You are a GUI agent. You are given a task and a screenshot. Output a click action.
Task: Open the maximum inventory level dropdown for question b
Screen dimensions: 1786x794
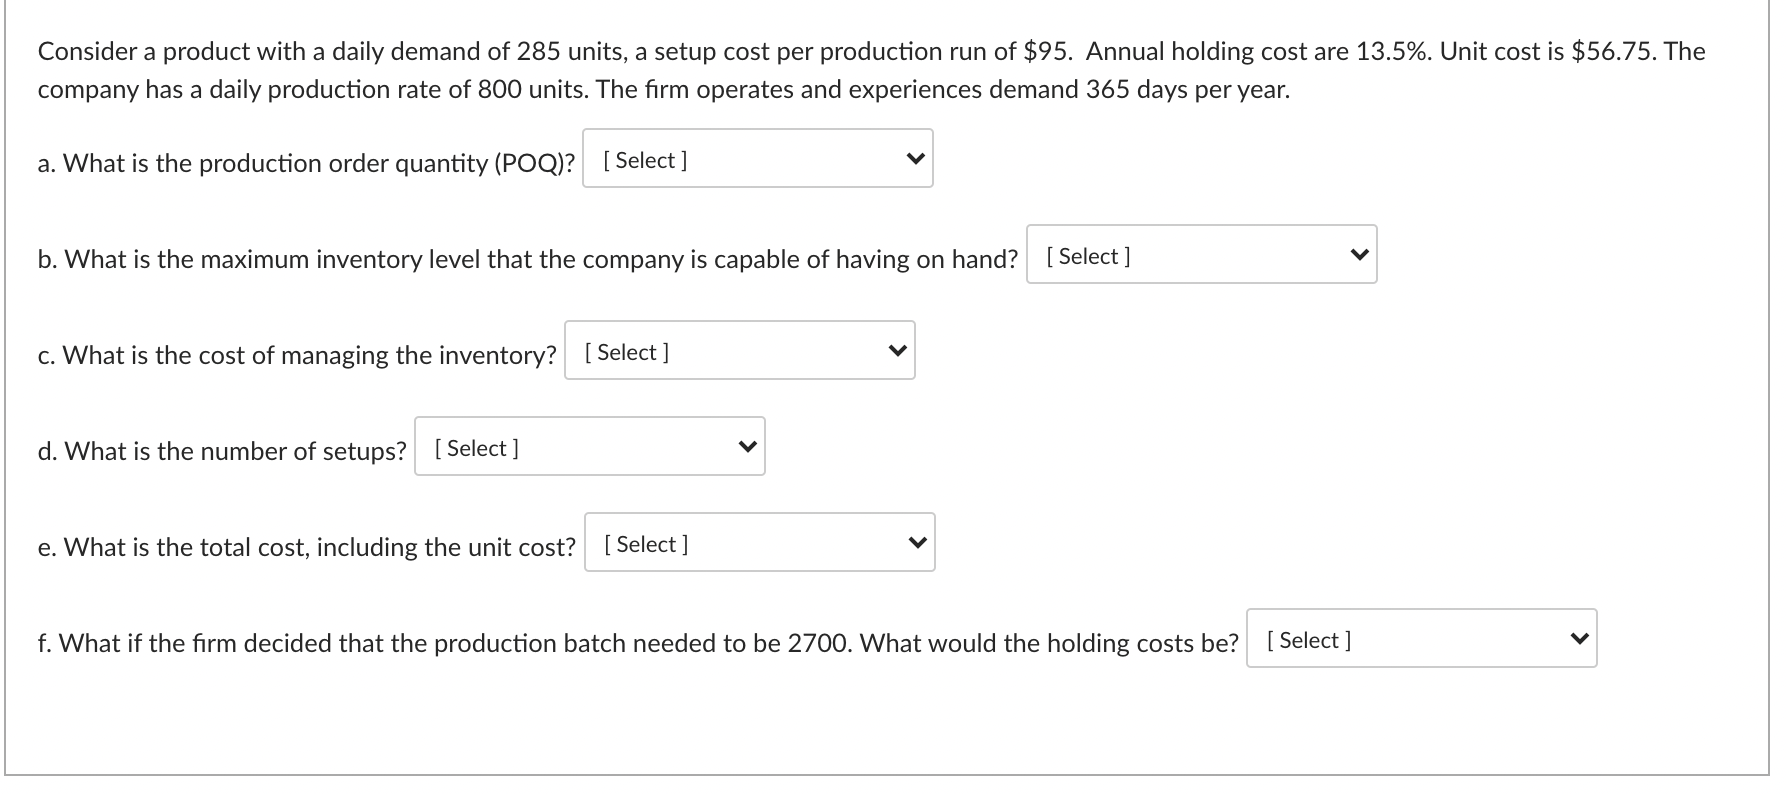click(x=1200, y=255)
